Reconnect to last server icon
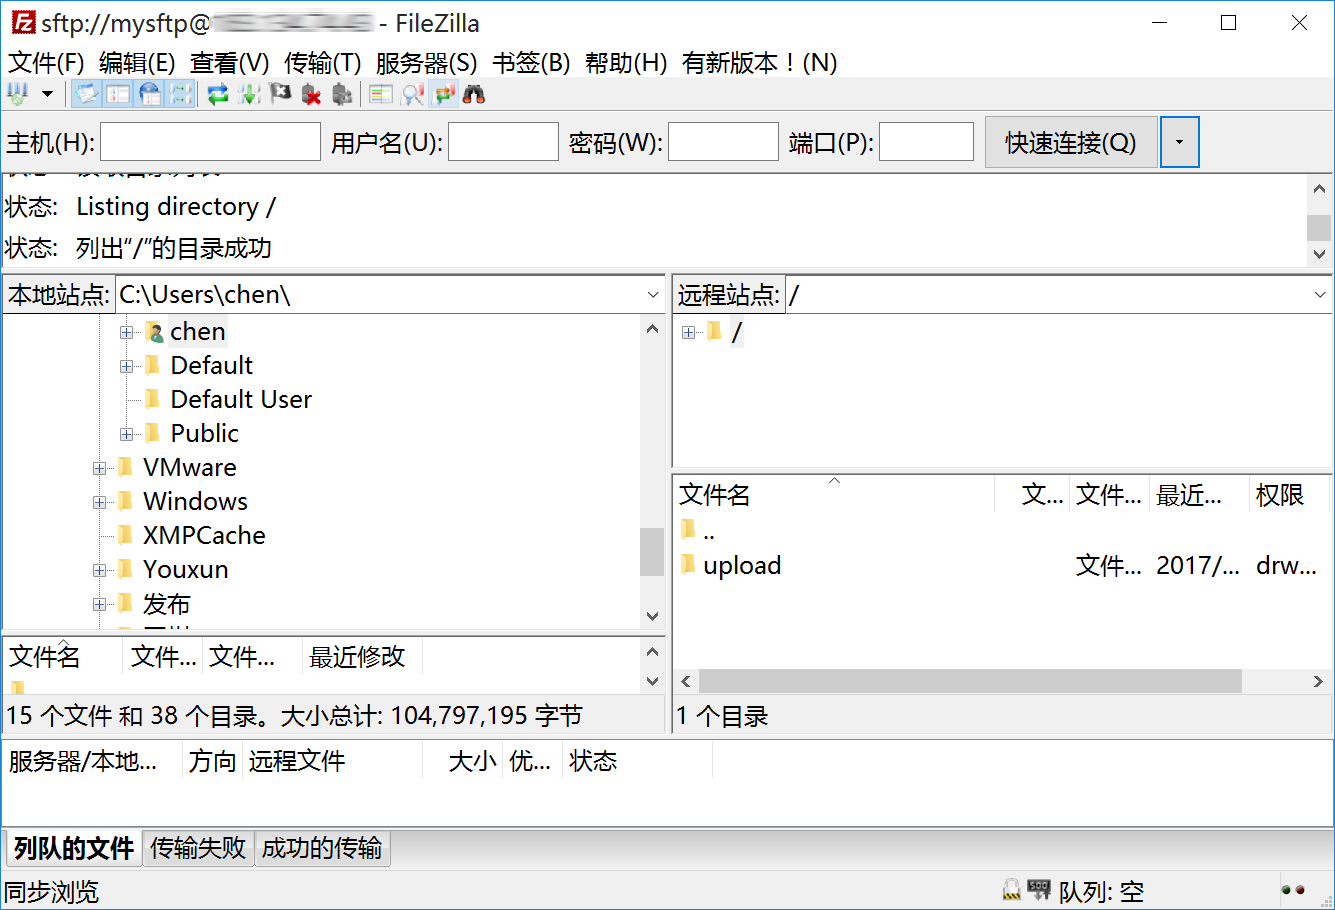 coord(342,95)
